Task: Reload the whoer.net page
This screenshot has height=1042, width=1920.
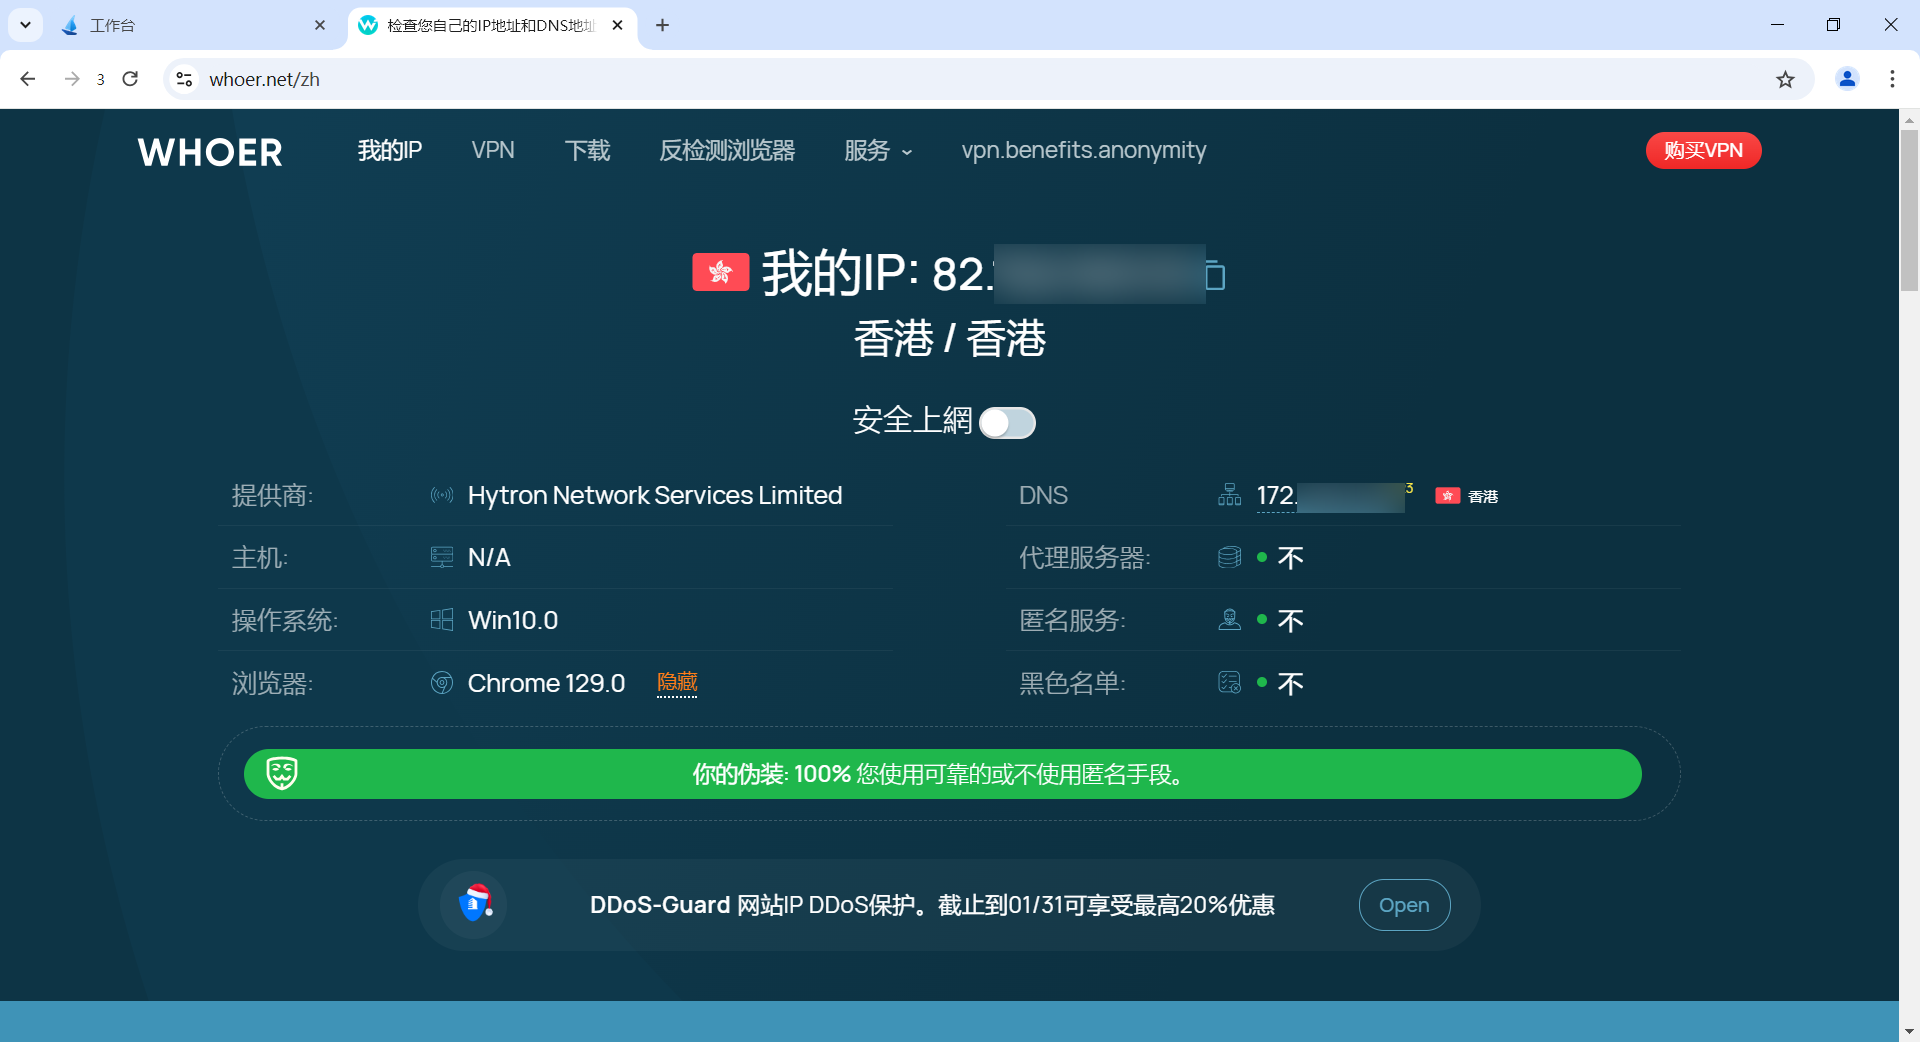Action: tap(130, 79)
